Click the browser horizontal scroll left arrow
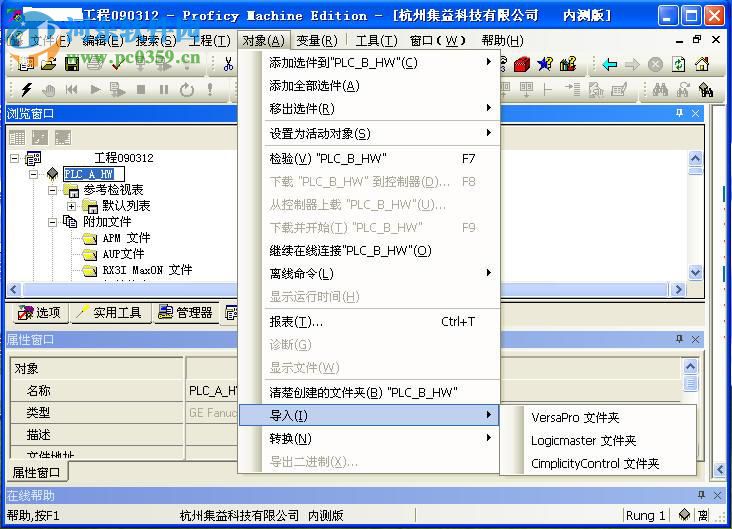The image size is (732, 529). (14, 289)
